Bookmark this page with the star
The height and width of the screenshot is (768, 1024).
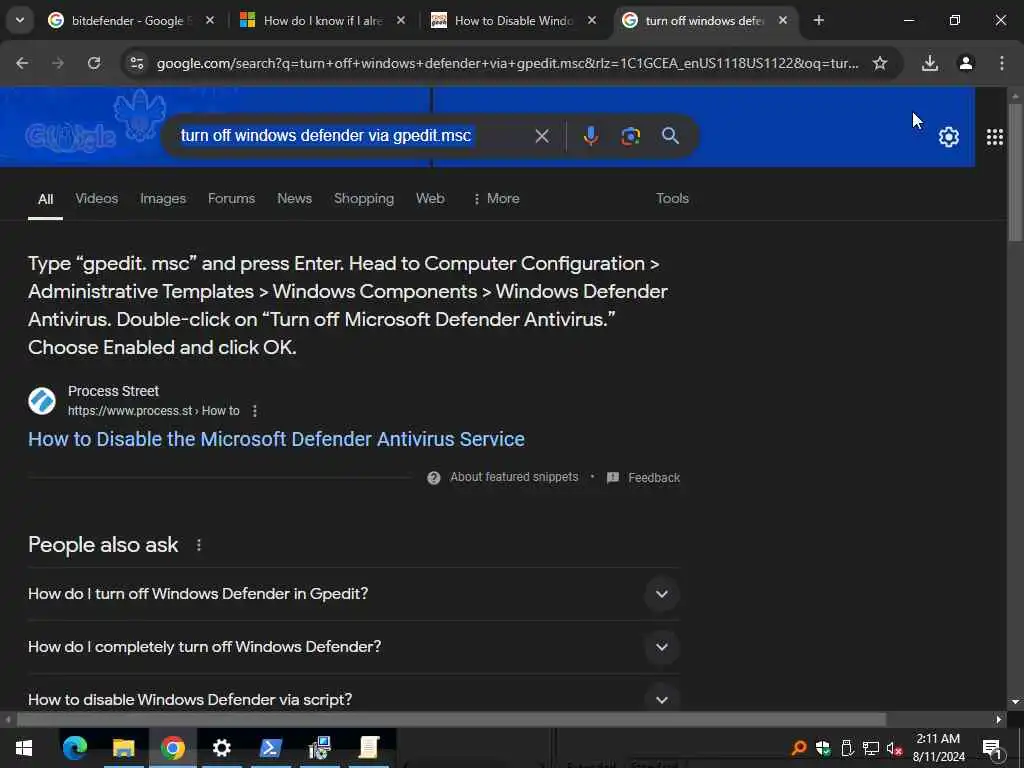point(880,63)
